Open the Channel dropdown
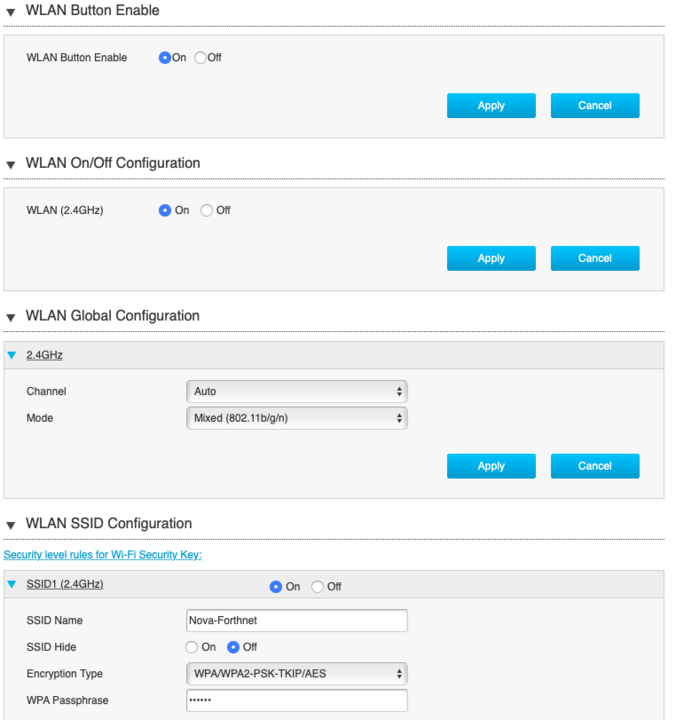The width and height of the screenshot is (676, 720). (x=297, y=391)
